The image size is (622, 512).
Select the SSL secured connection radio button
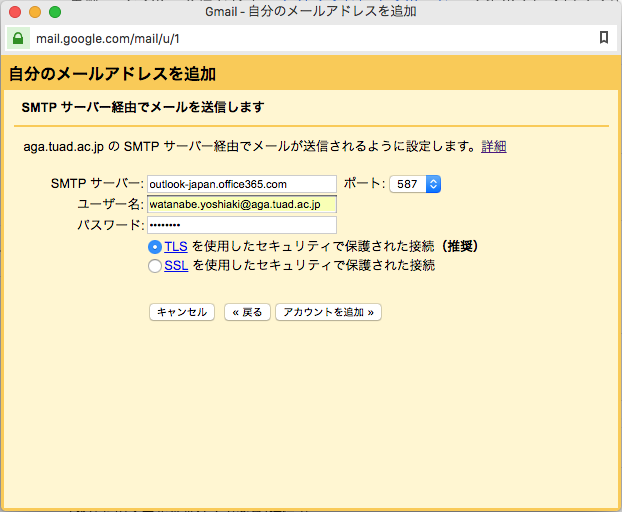155,266
